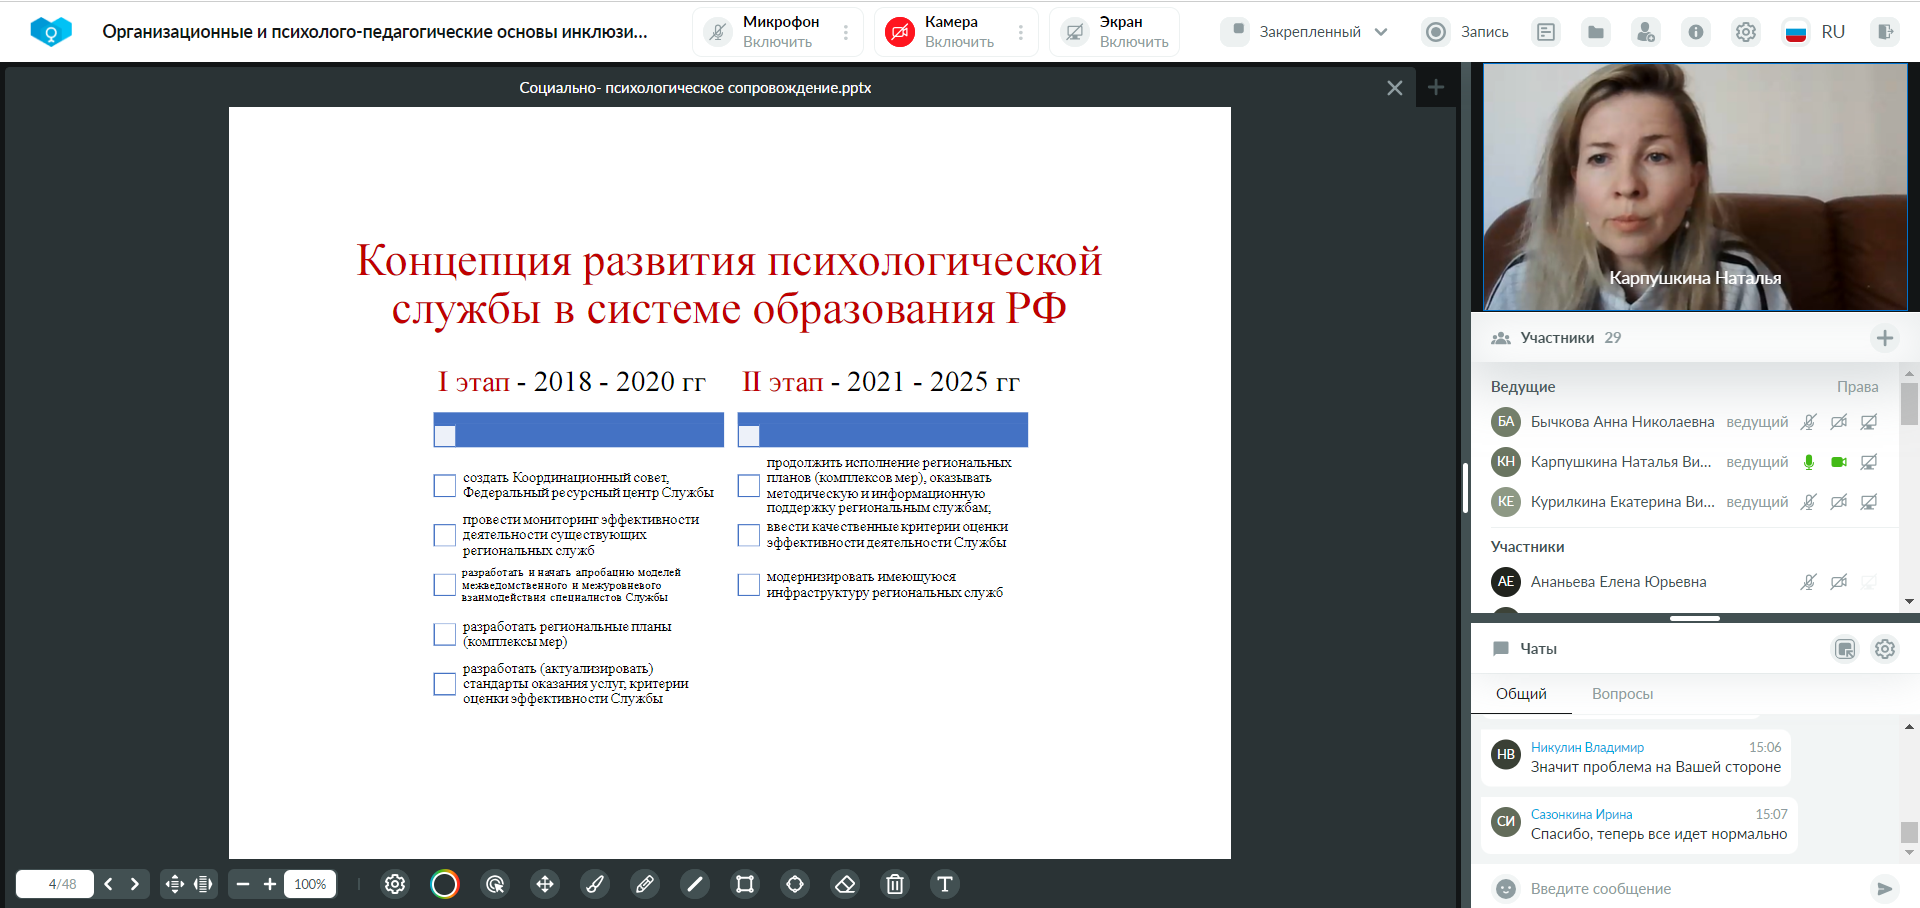Screen dimensions: 1920x908
Task: Enable screen sharing
Action: (x=1074, y=32)
